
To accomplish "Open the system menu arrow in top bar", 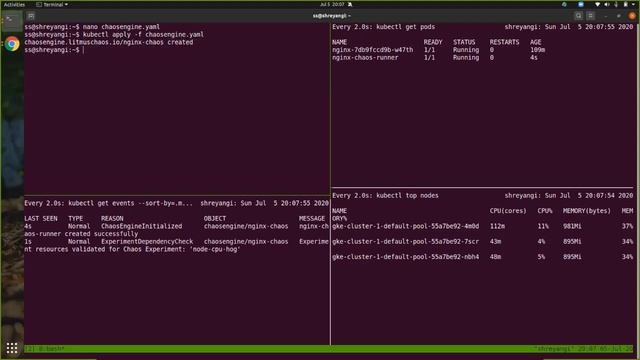I will pos(634,4).
